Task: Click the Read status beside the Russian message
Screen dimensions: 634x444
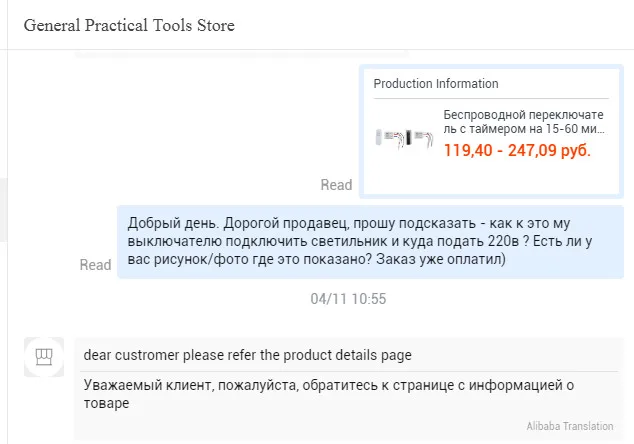Action: coord(95,265)
